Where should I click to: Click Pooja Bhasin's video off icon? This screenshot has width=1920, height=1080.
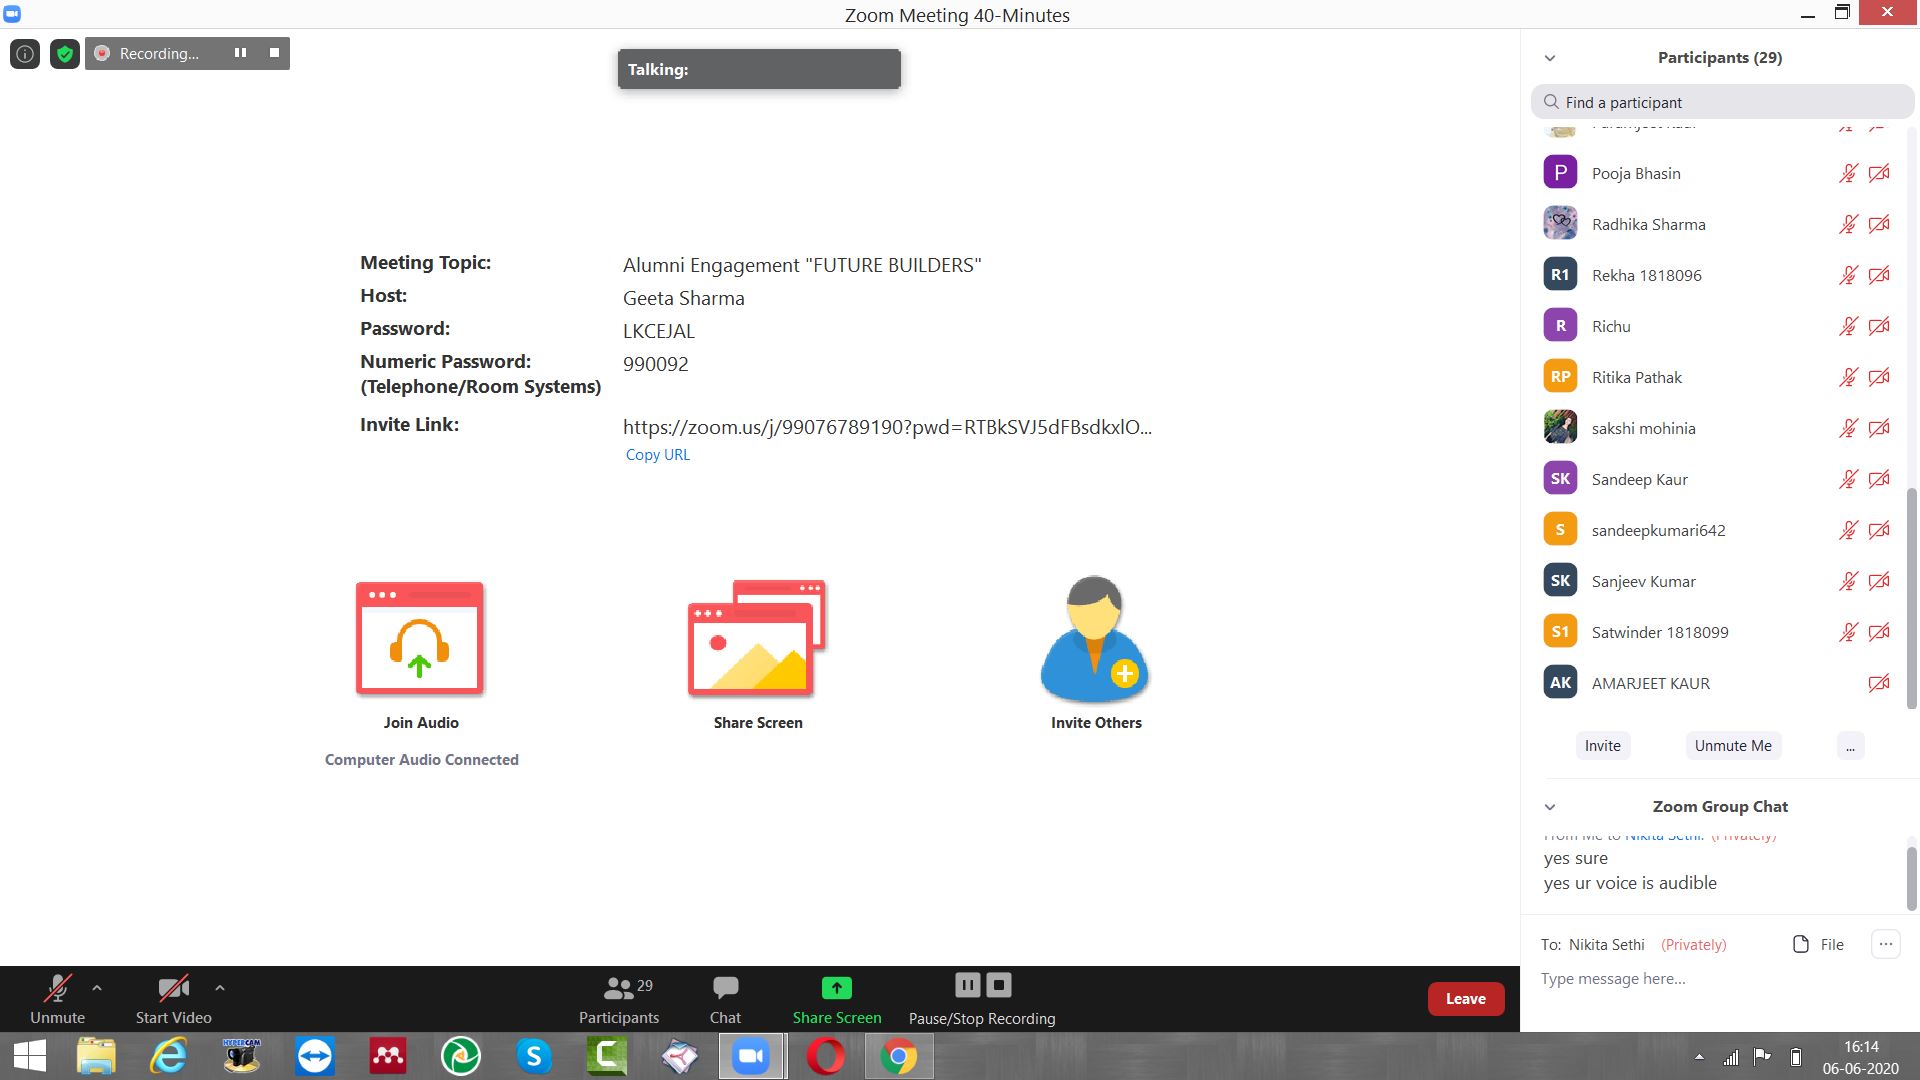coord(1879,173)
